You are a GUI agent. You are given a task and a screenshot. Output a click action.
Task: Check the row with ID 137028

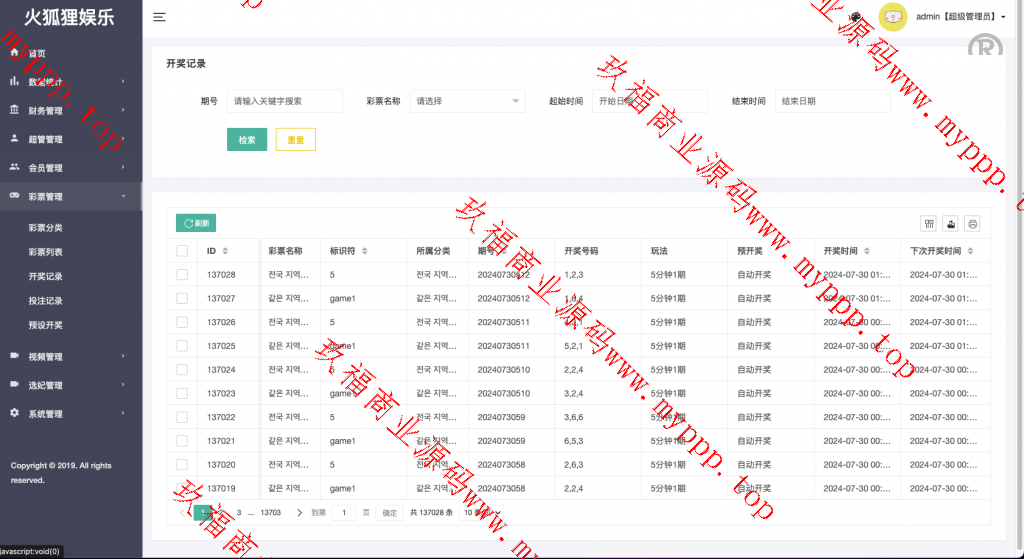pyautogui.click(x=182, y=274)
